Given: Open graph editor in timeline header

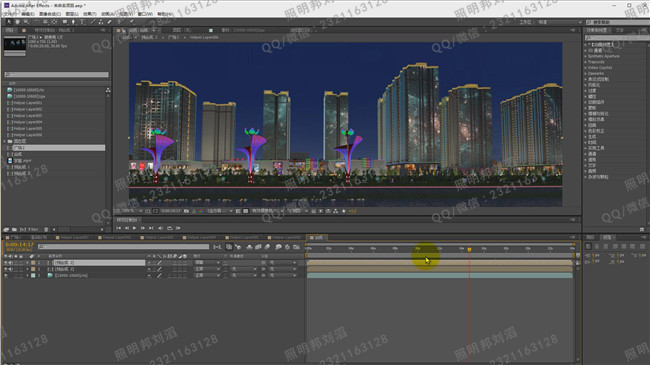Looking at the screenshot, I should pyautogui.click(x=296, y=247).
